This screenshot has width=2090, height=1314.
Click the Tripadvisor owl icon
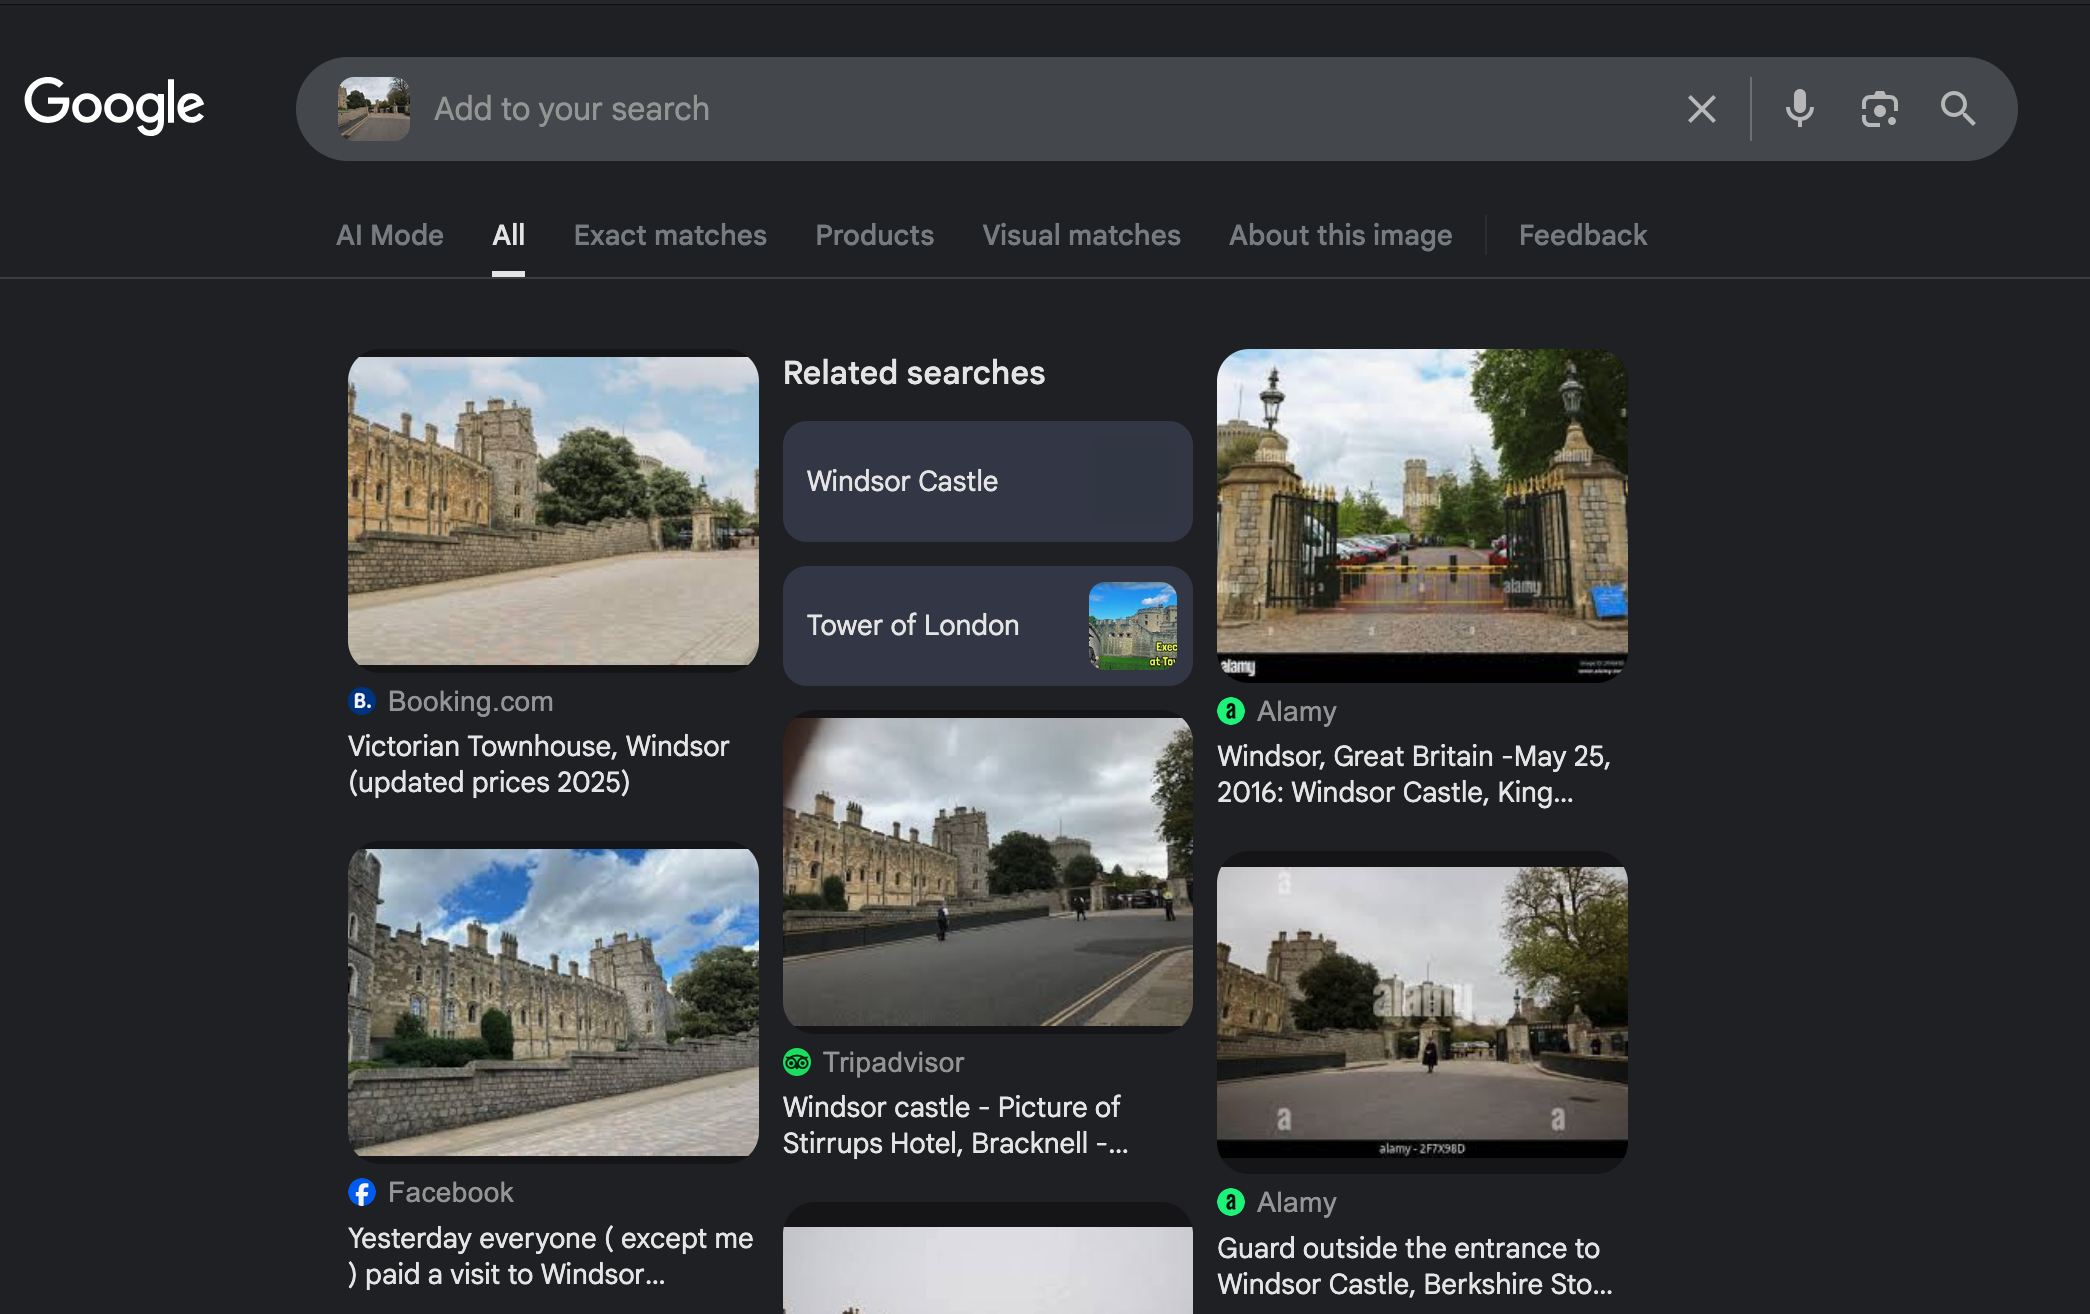[x=797, y=1062]
